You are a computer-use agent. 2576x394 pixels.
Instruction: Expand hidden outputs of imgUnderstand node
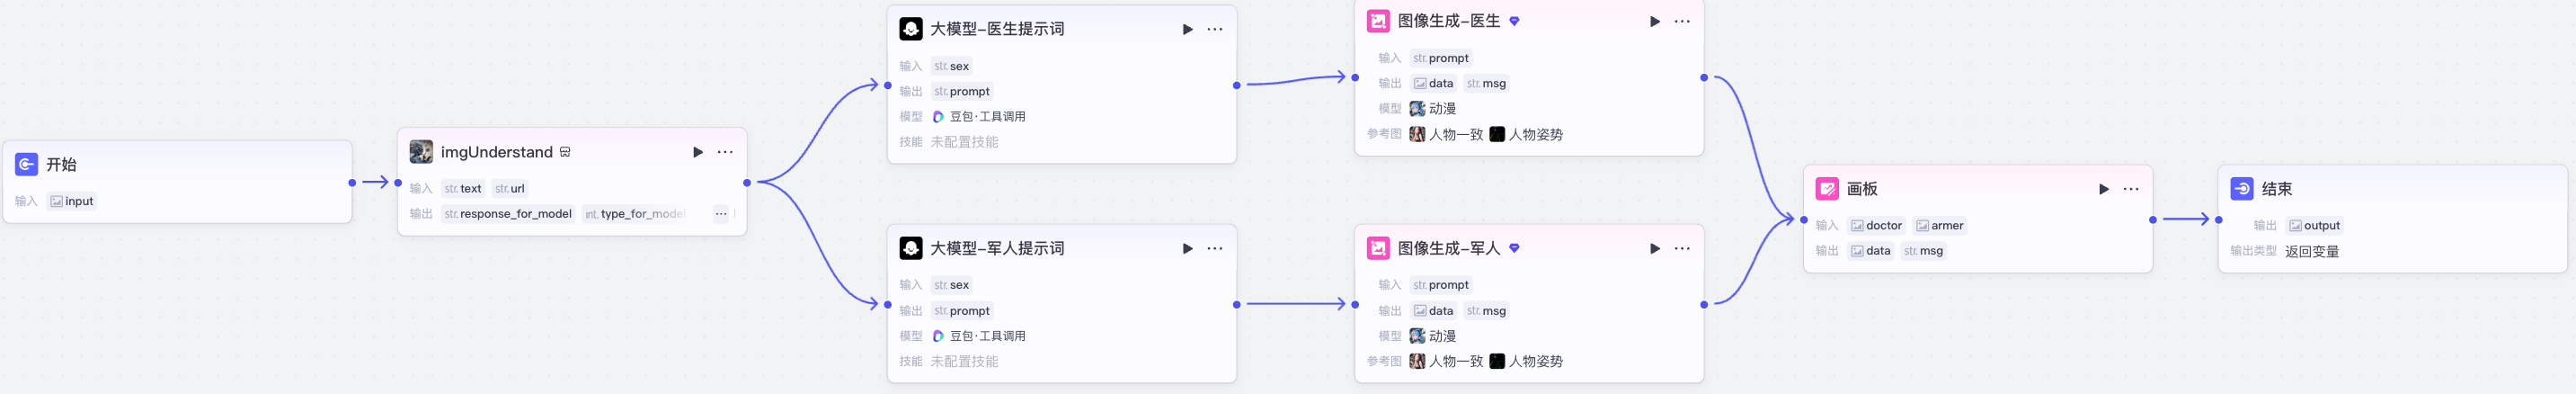click(721, 214)
